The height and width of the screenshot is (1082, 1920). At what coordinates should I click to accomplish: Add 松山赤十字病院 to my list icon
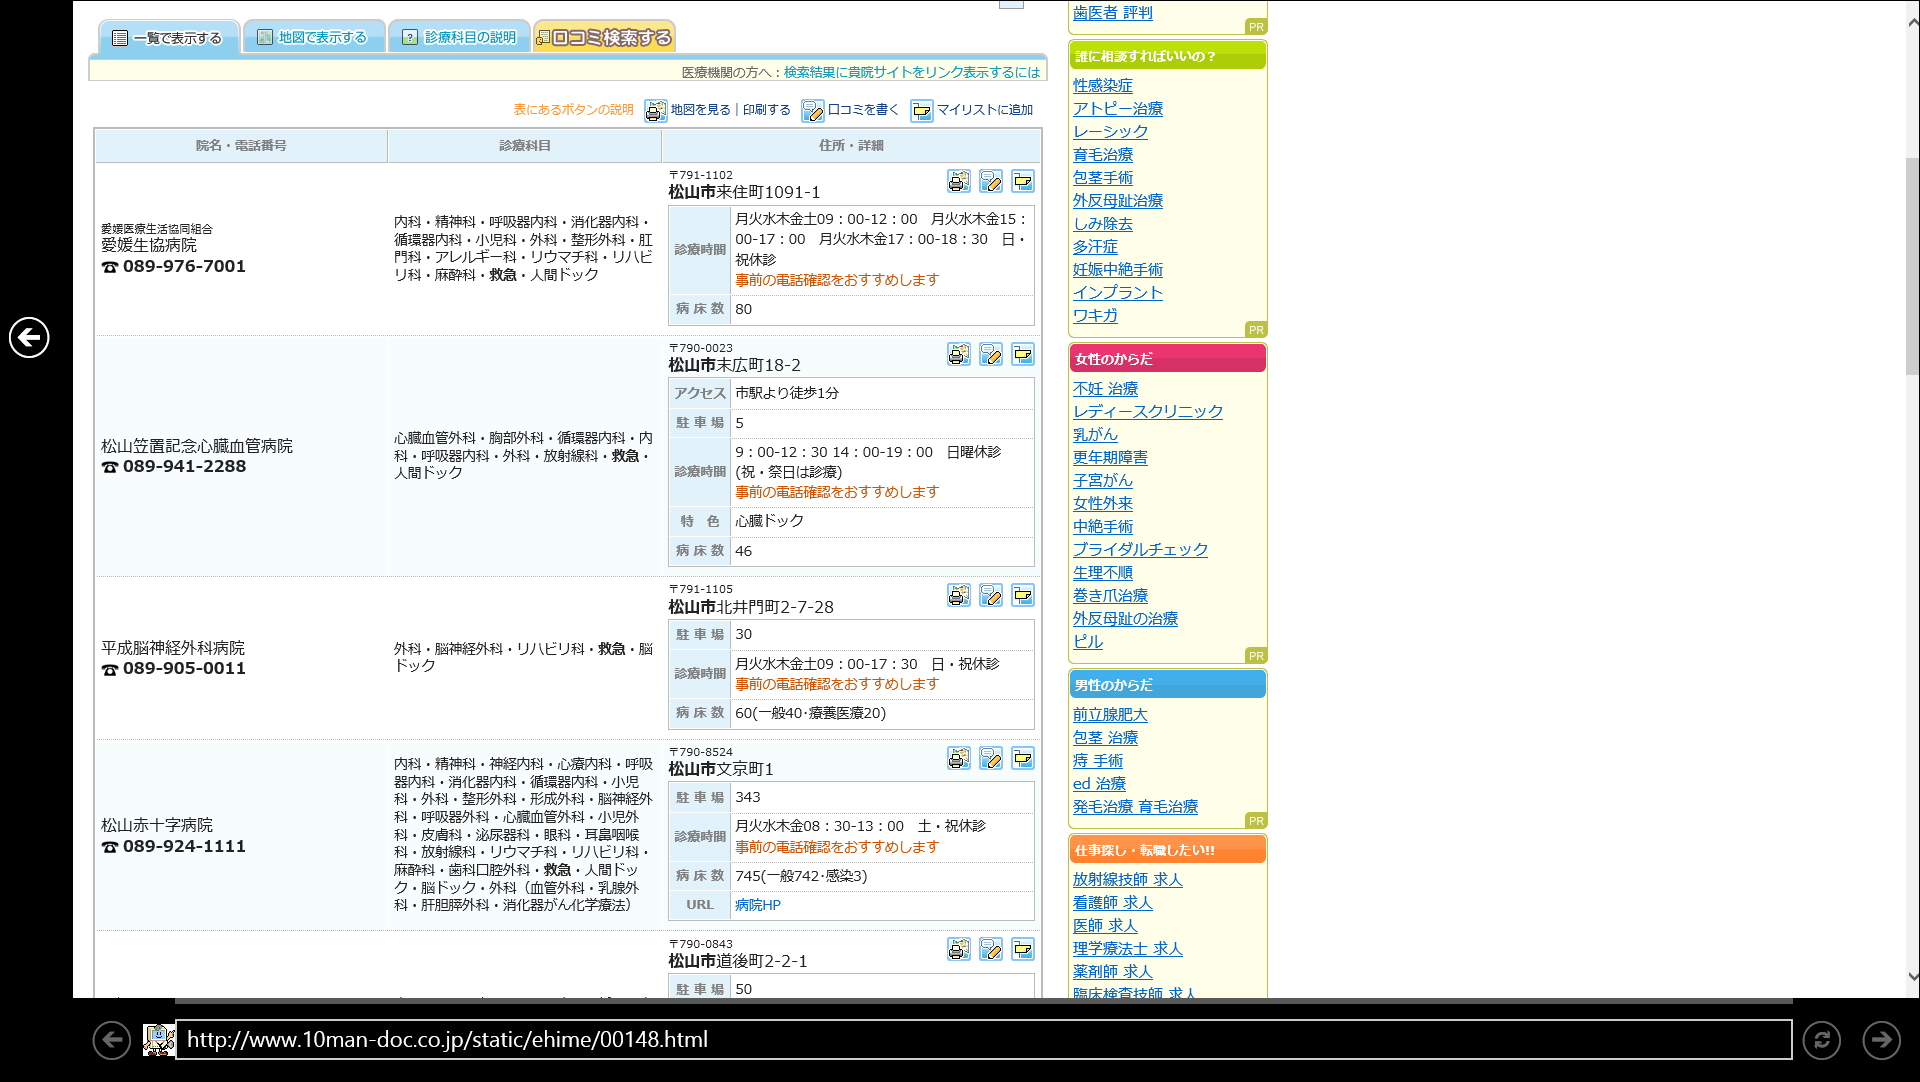coord(1022,758)
